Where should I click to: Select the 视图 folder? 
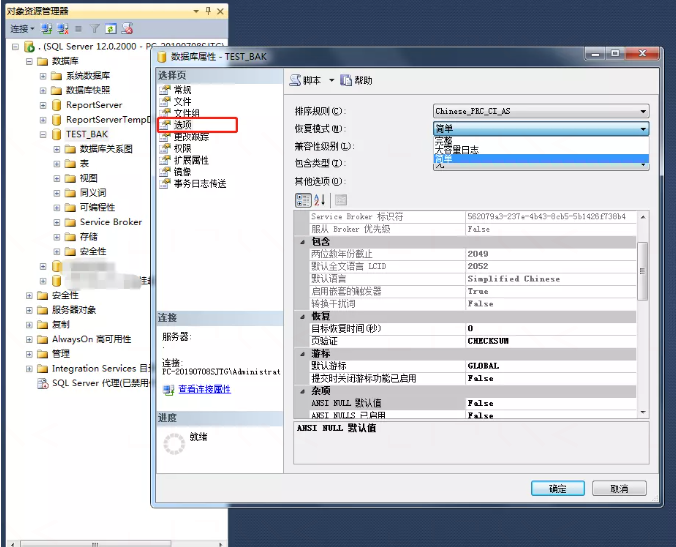click(x=88, y=178)
